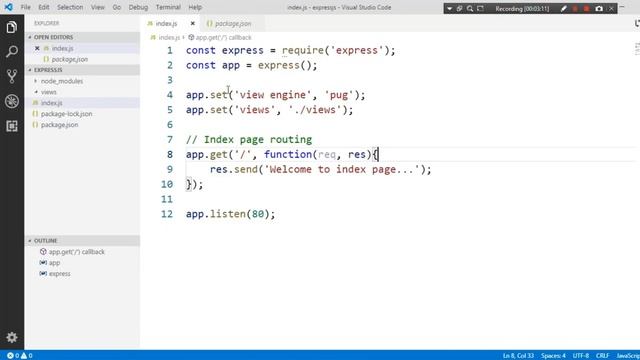
Task: Click the VS Code logo icon
Action: 8,7
